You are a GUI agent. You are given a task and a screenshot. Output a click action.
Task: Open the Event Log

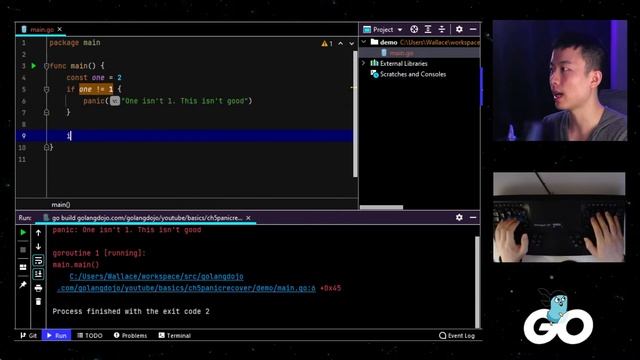(457, 336)
